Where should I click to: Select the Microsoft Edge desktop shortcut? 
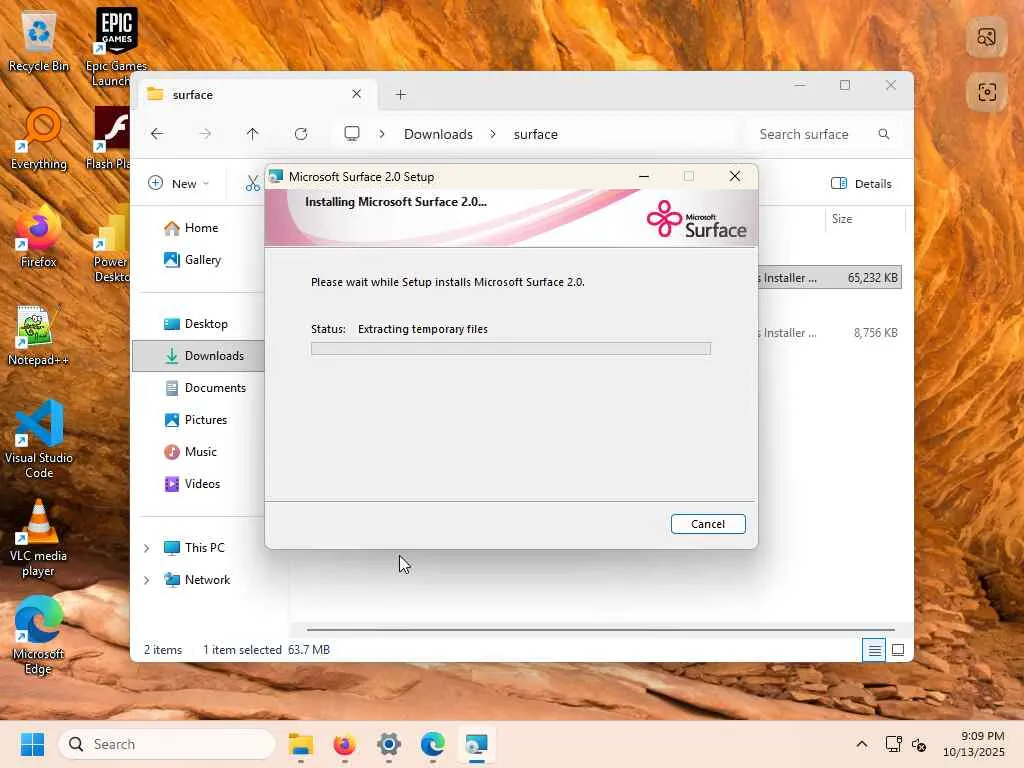[x=39, y=635]
